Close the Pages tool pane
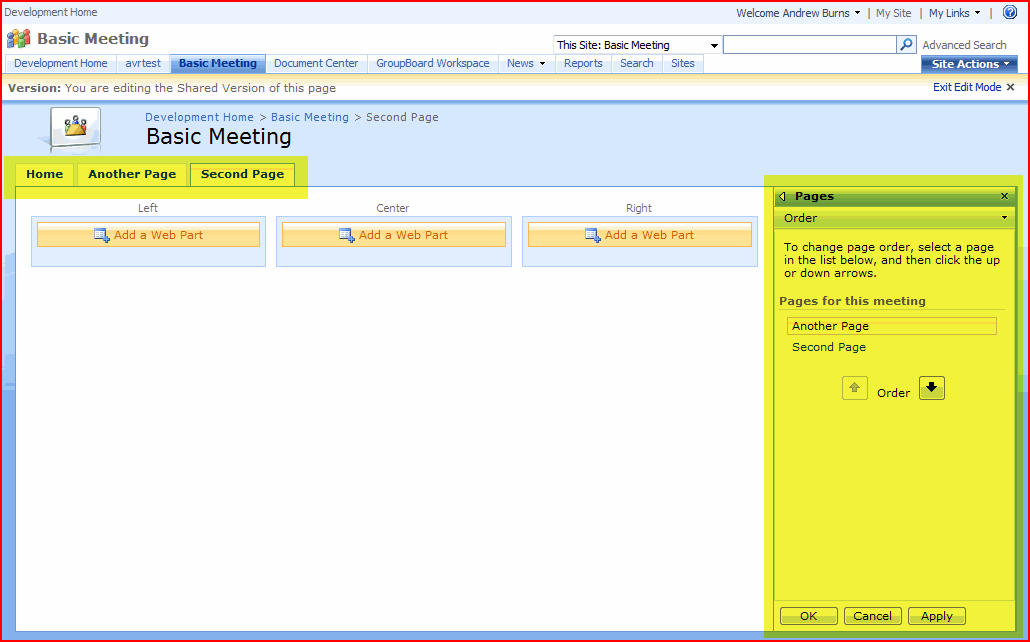This screenshot has height=642, width=1030. [x=1004, y=197]
